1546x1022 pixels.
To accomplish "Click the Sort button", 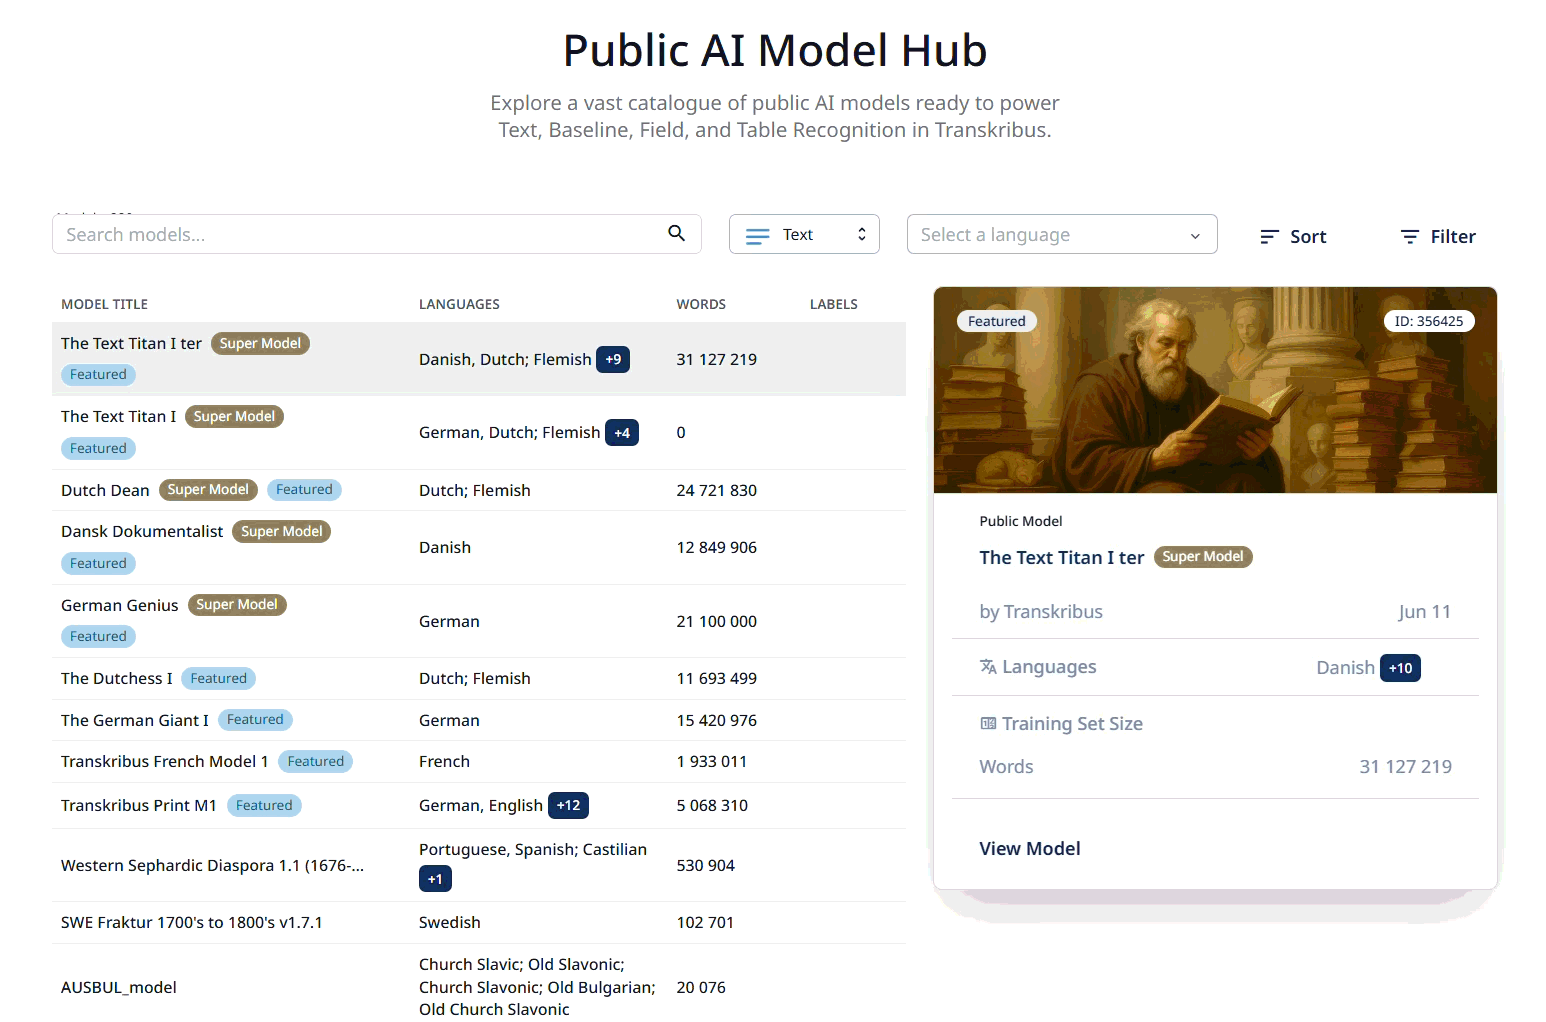I will (x=1292, y=236).
